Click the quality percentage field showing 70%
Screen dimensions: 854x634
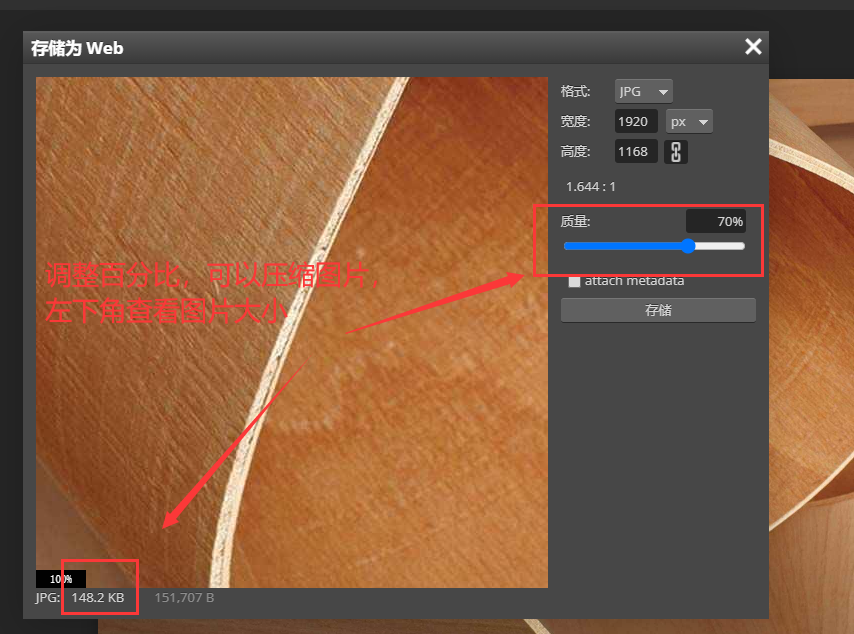coord(716,221)
